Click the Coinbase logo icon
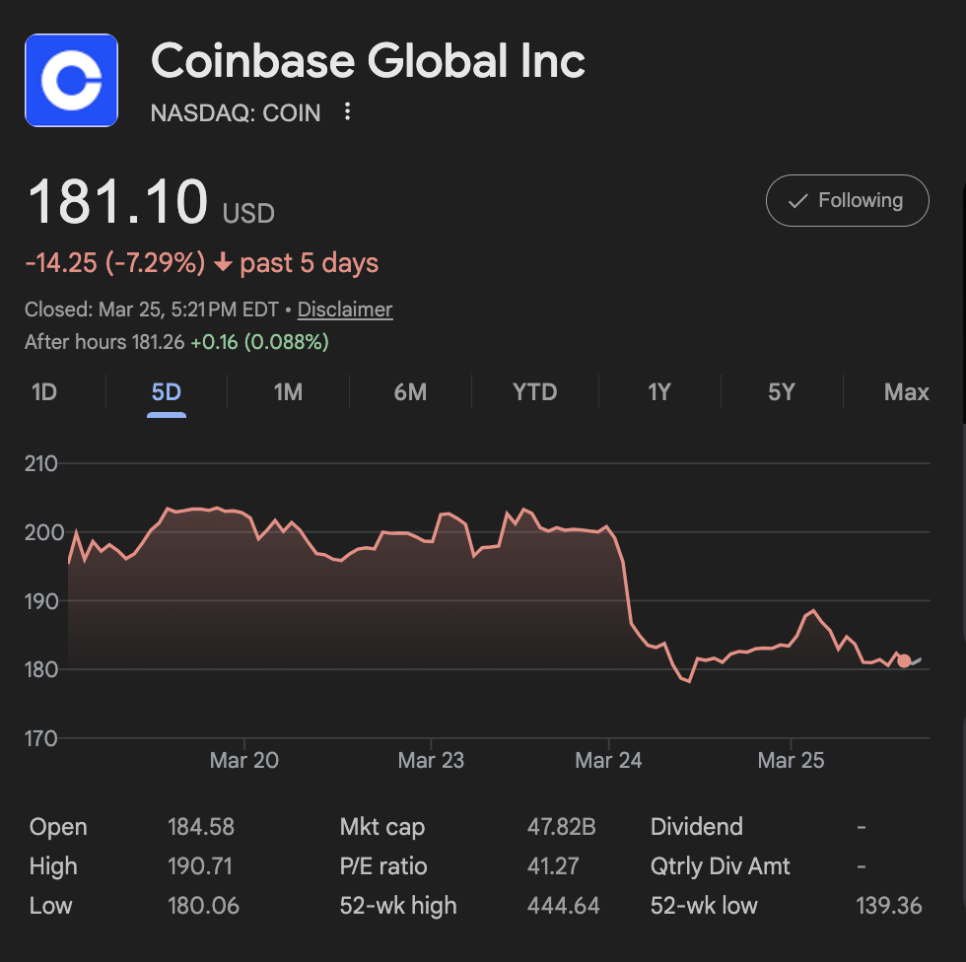The width and height of the screenshot is (966, 962). tap(71, 80)
